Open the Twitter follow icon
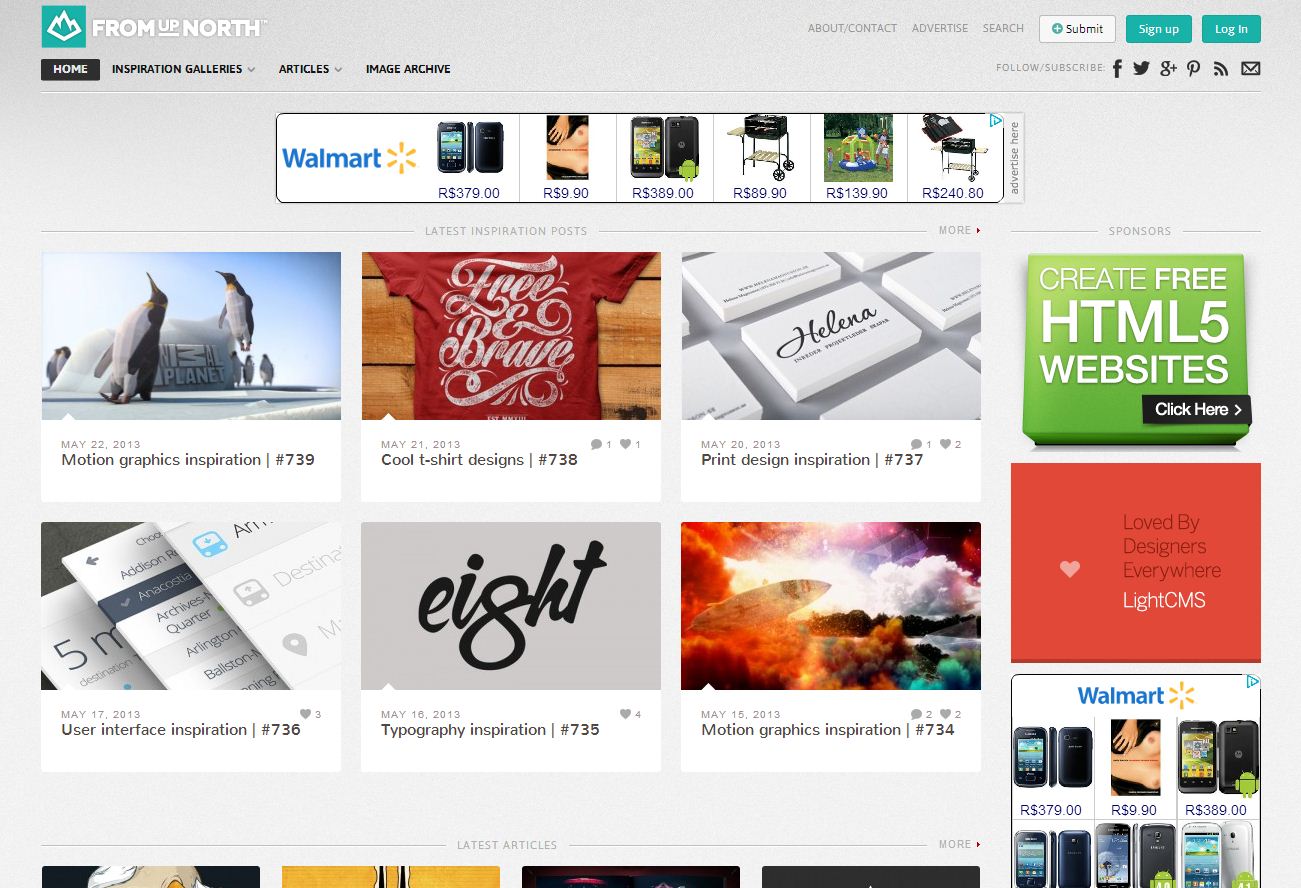This screenshot has width=1301, height=888. 1141,69
